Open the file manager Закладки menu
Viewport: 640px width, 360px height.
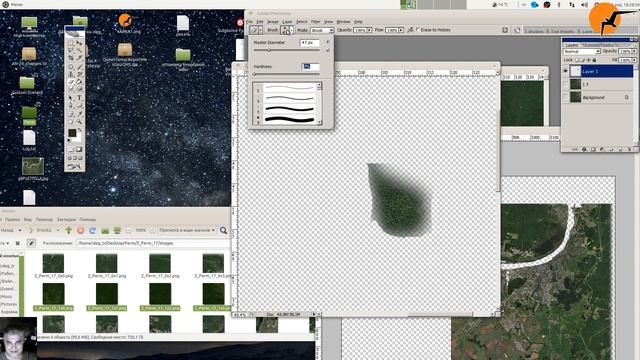point(66,220)
